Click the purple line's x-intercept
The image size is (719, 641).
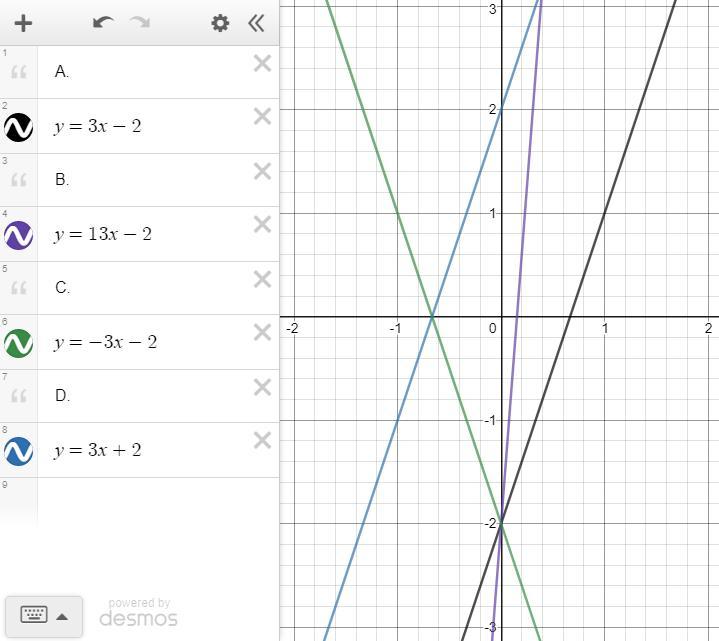click(x=517, y=316)
